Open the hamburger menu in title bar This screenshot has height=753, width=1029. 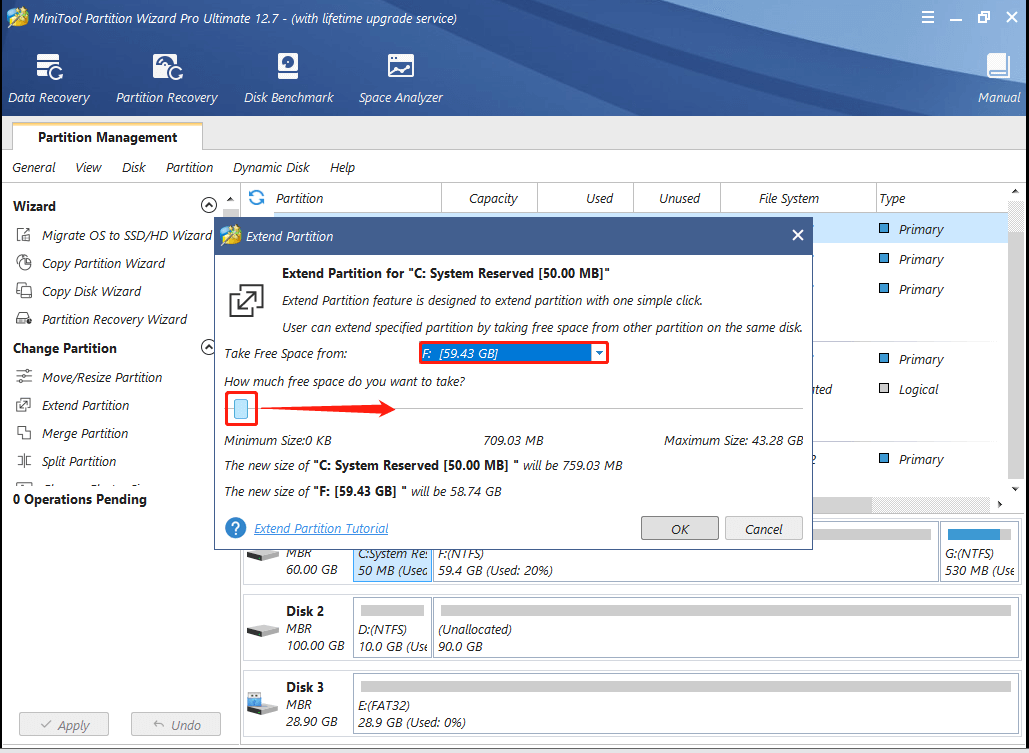(x=928, y=18)
